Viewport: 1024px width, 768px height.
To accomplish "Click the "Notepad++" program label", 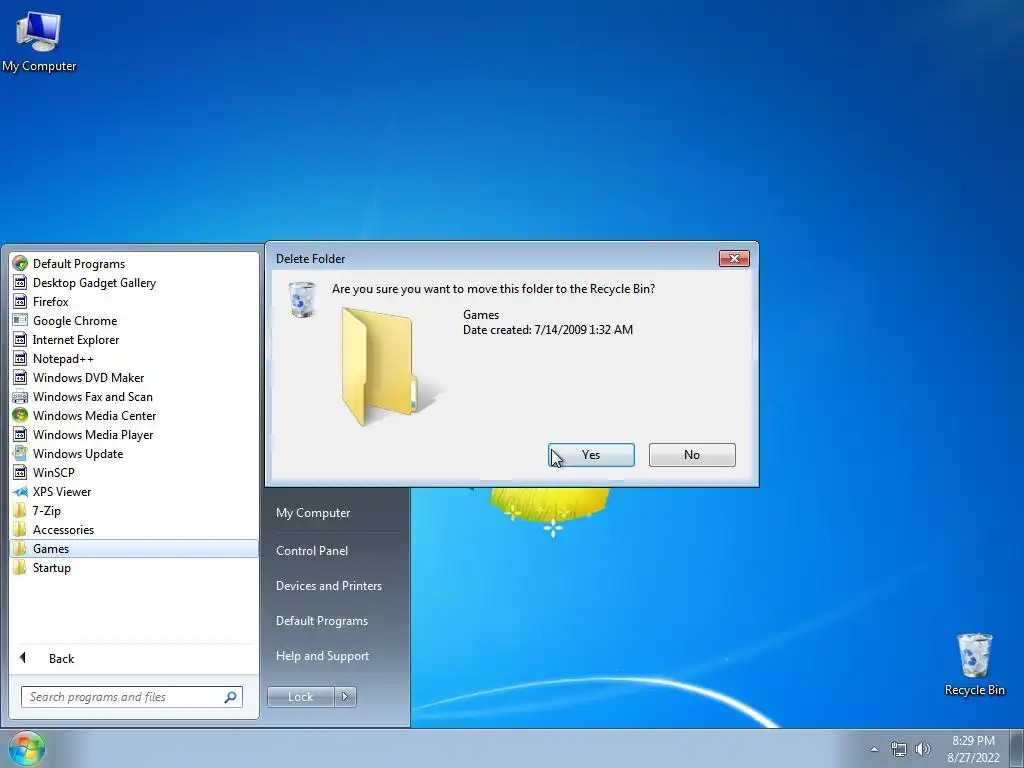I will [x=63, y=359].
